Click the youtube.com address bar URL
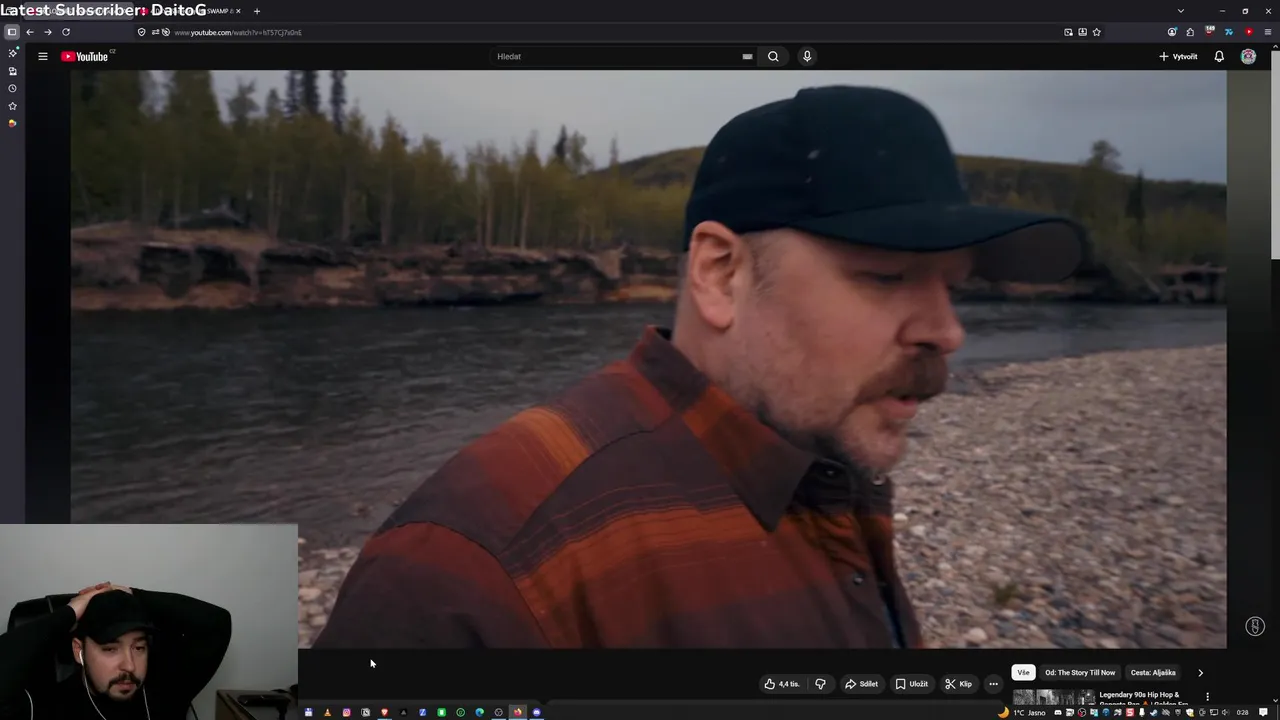1280x720 pixels. point(237,32)
